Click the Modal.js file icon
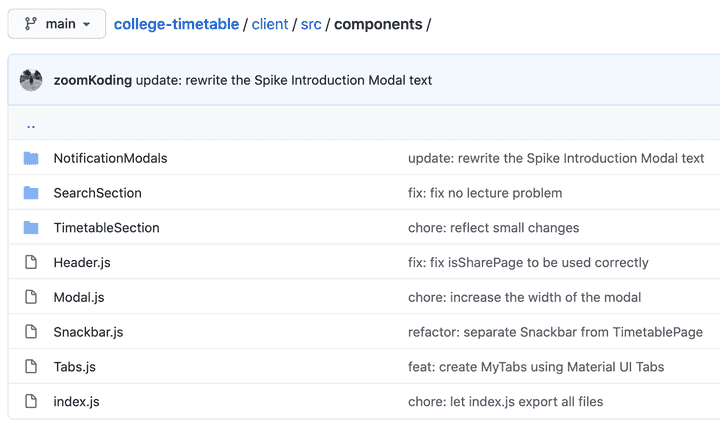Image resolution: width=720 pixels, height=427 pixels. tap(31, 297)
